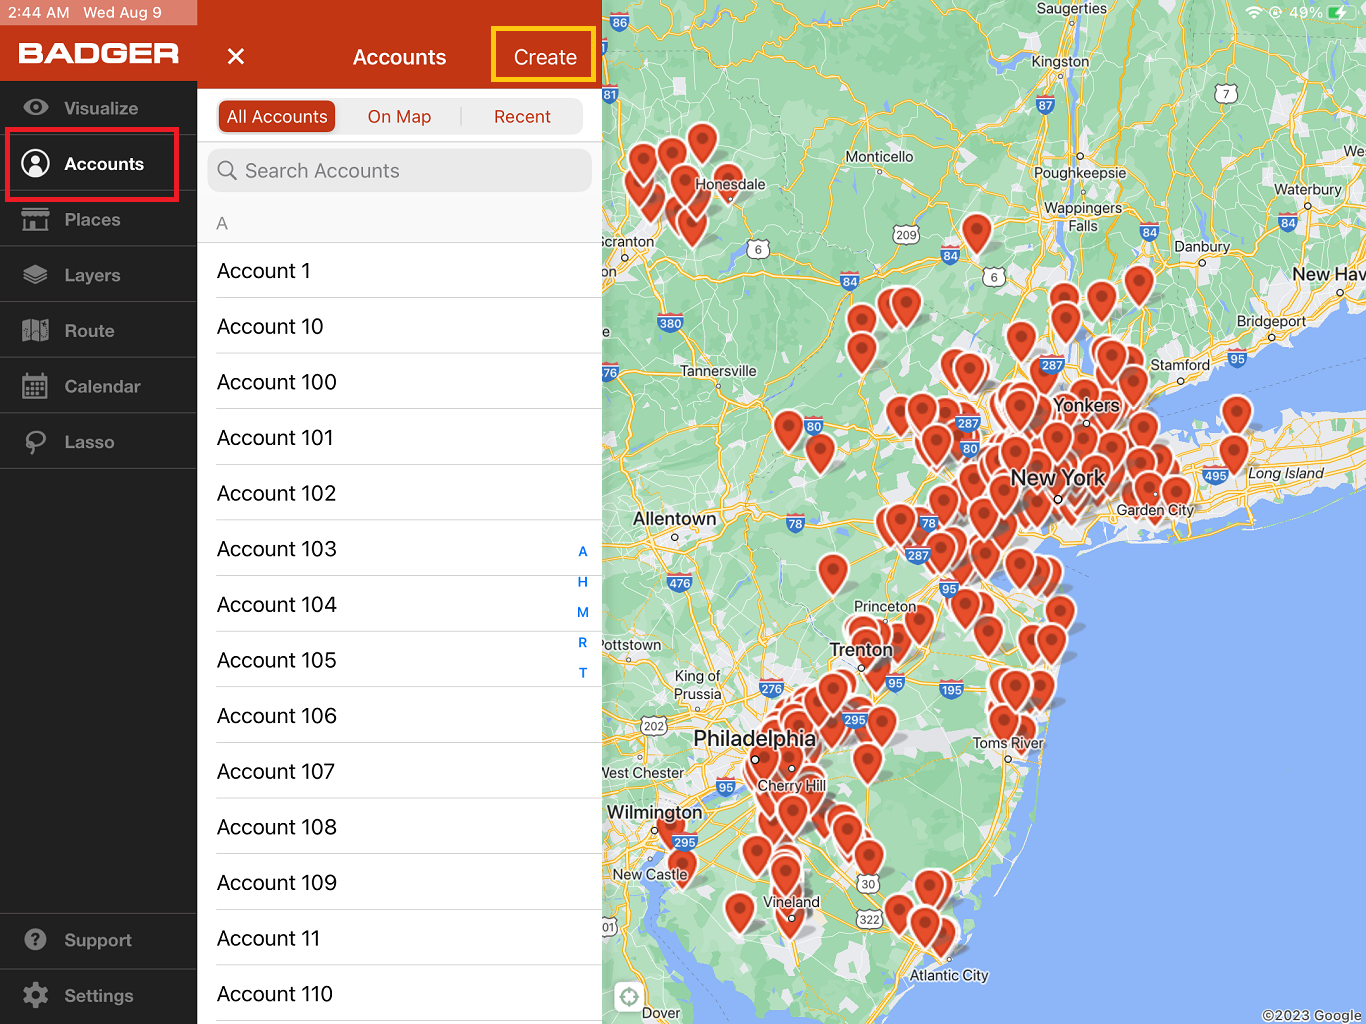Open the Route map icon
The image size is (1366, 1024).
36,330
